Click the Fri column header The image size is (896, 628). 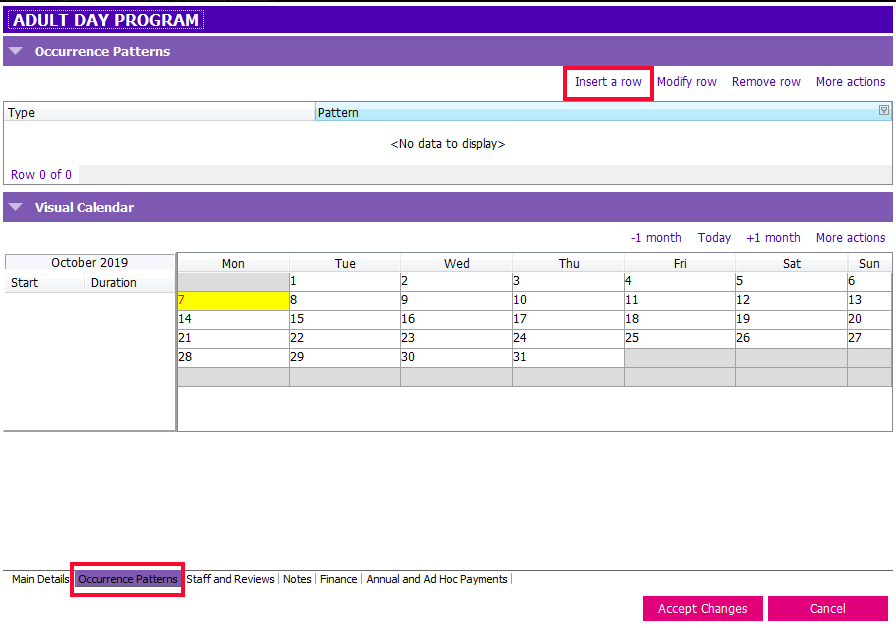pos(679,263)
